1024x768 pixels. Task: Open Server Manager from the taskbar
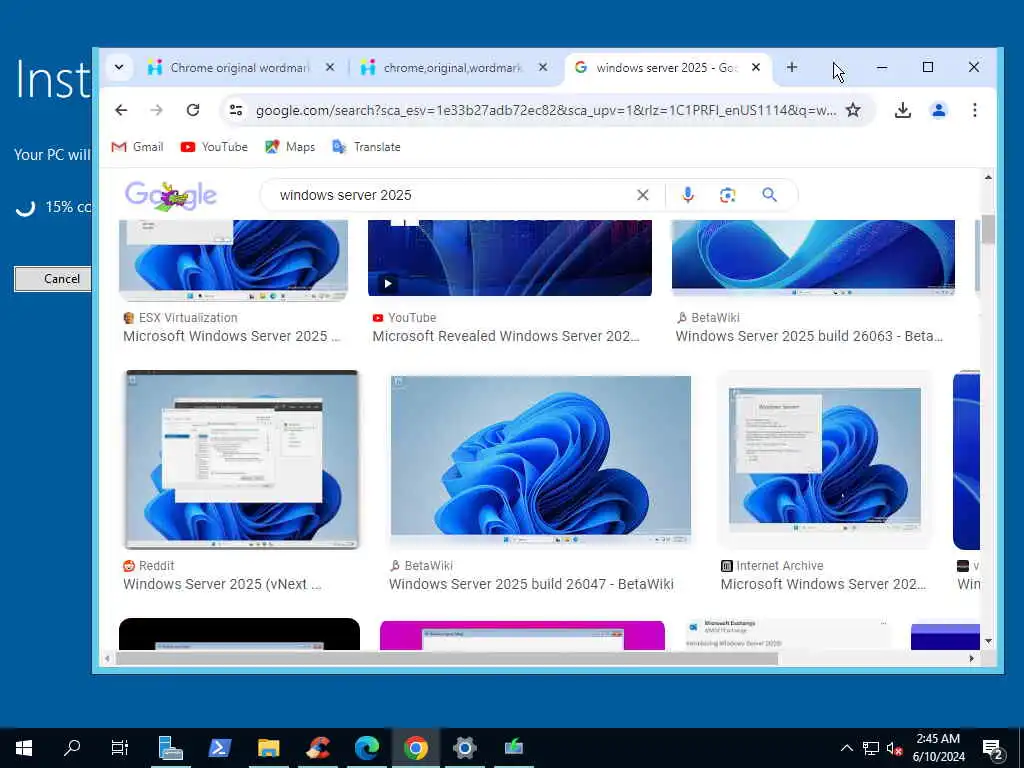[170, 747]
